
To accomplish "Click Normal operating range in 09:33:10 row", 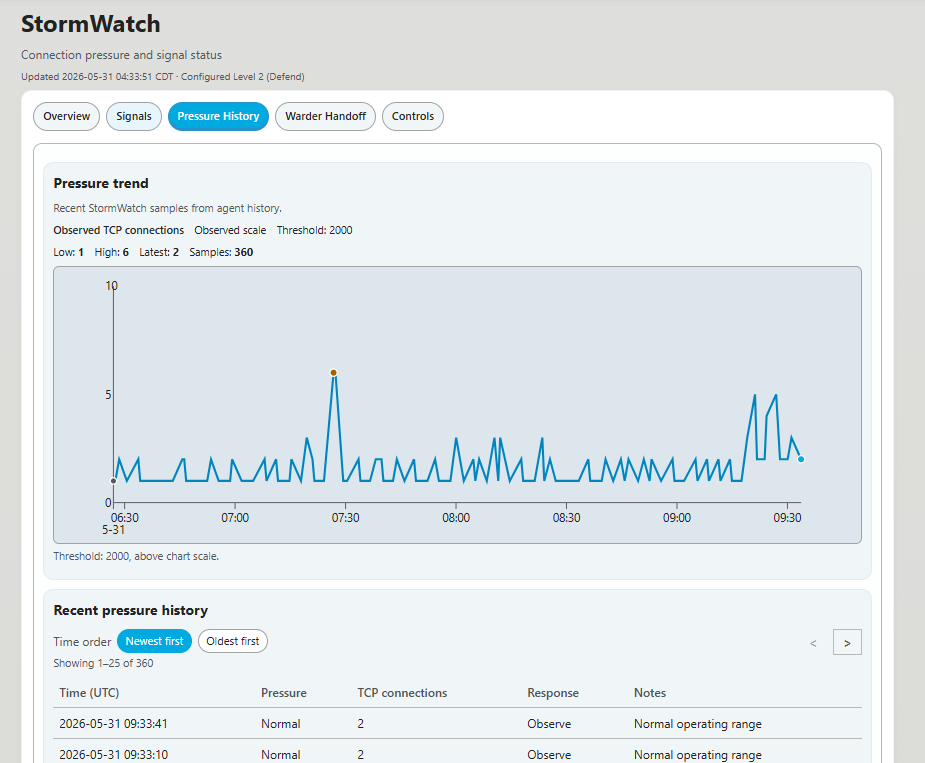I will point(698,754).
